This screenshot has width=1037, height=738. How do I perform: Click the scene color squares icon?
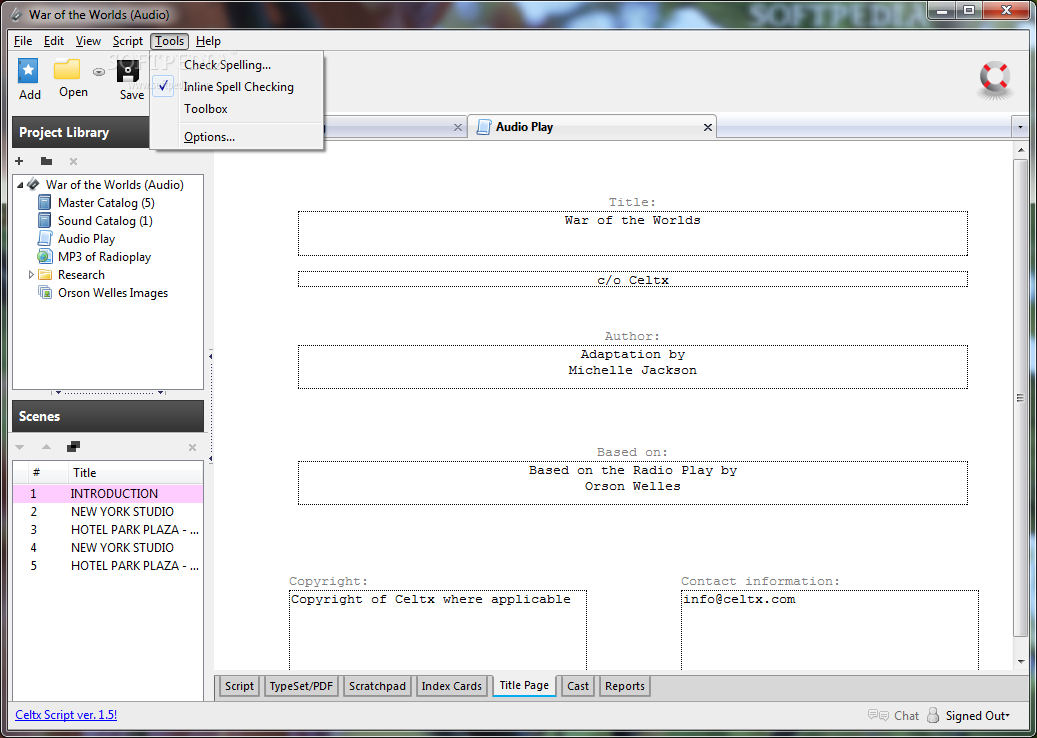[x=73, y=447]
